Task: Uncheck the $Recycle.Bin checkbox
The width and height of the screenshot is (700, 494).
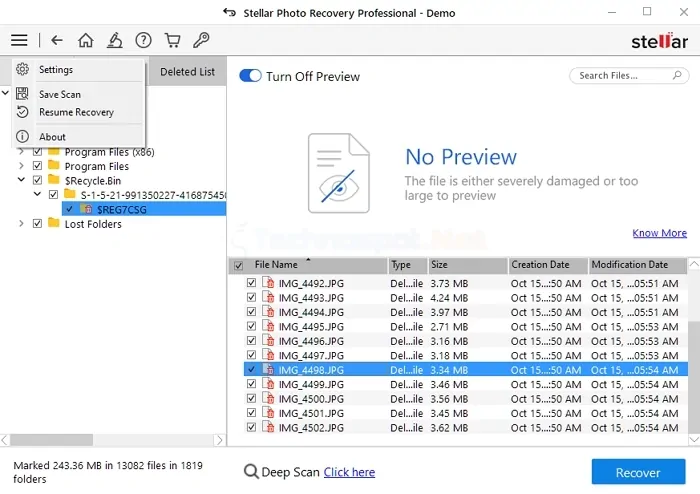Action: (38, 180)
